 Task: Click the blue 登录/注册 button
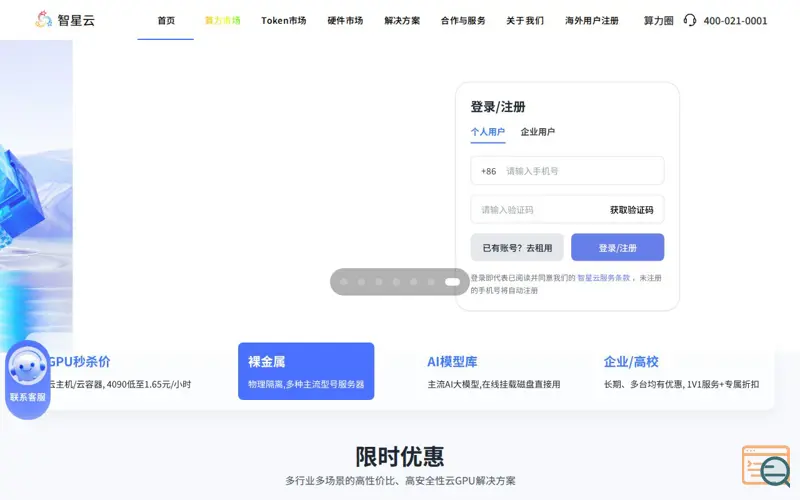tap(618, 247)
